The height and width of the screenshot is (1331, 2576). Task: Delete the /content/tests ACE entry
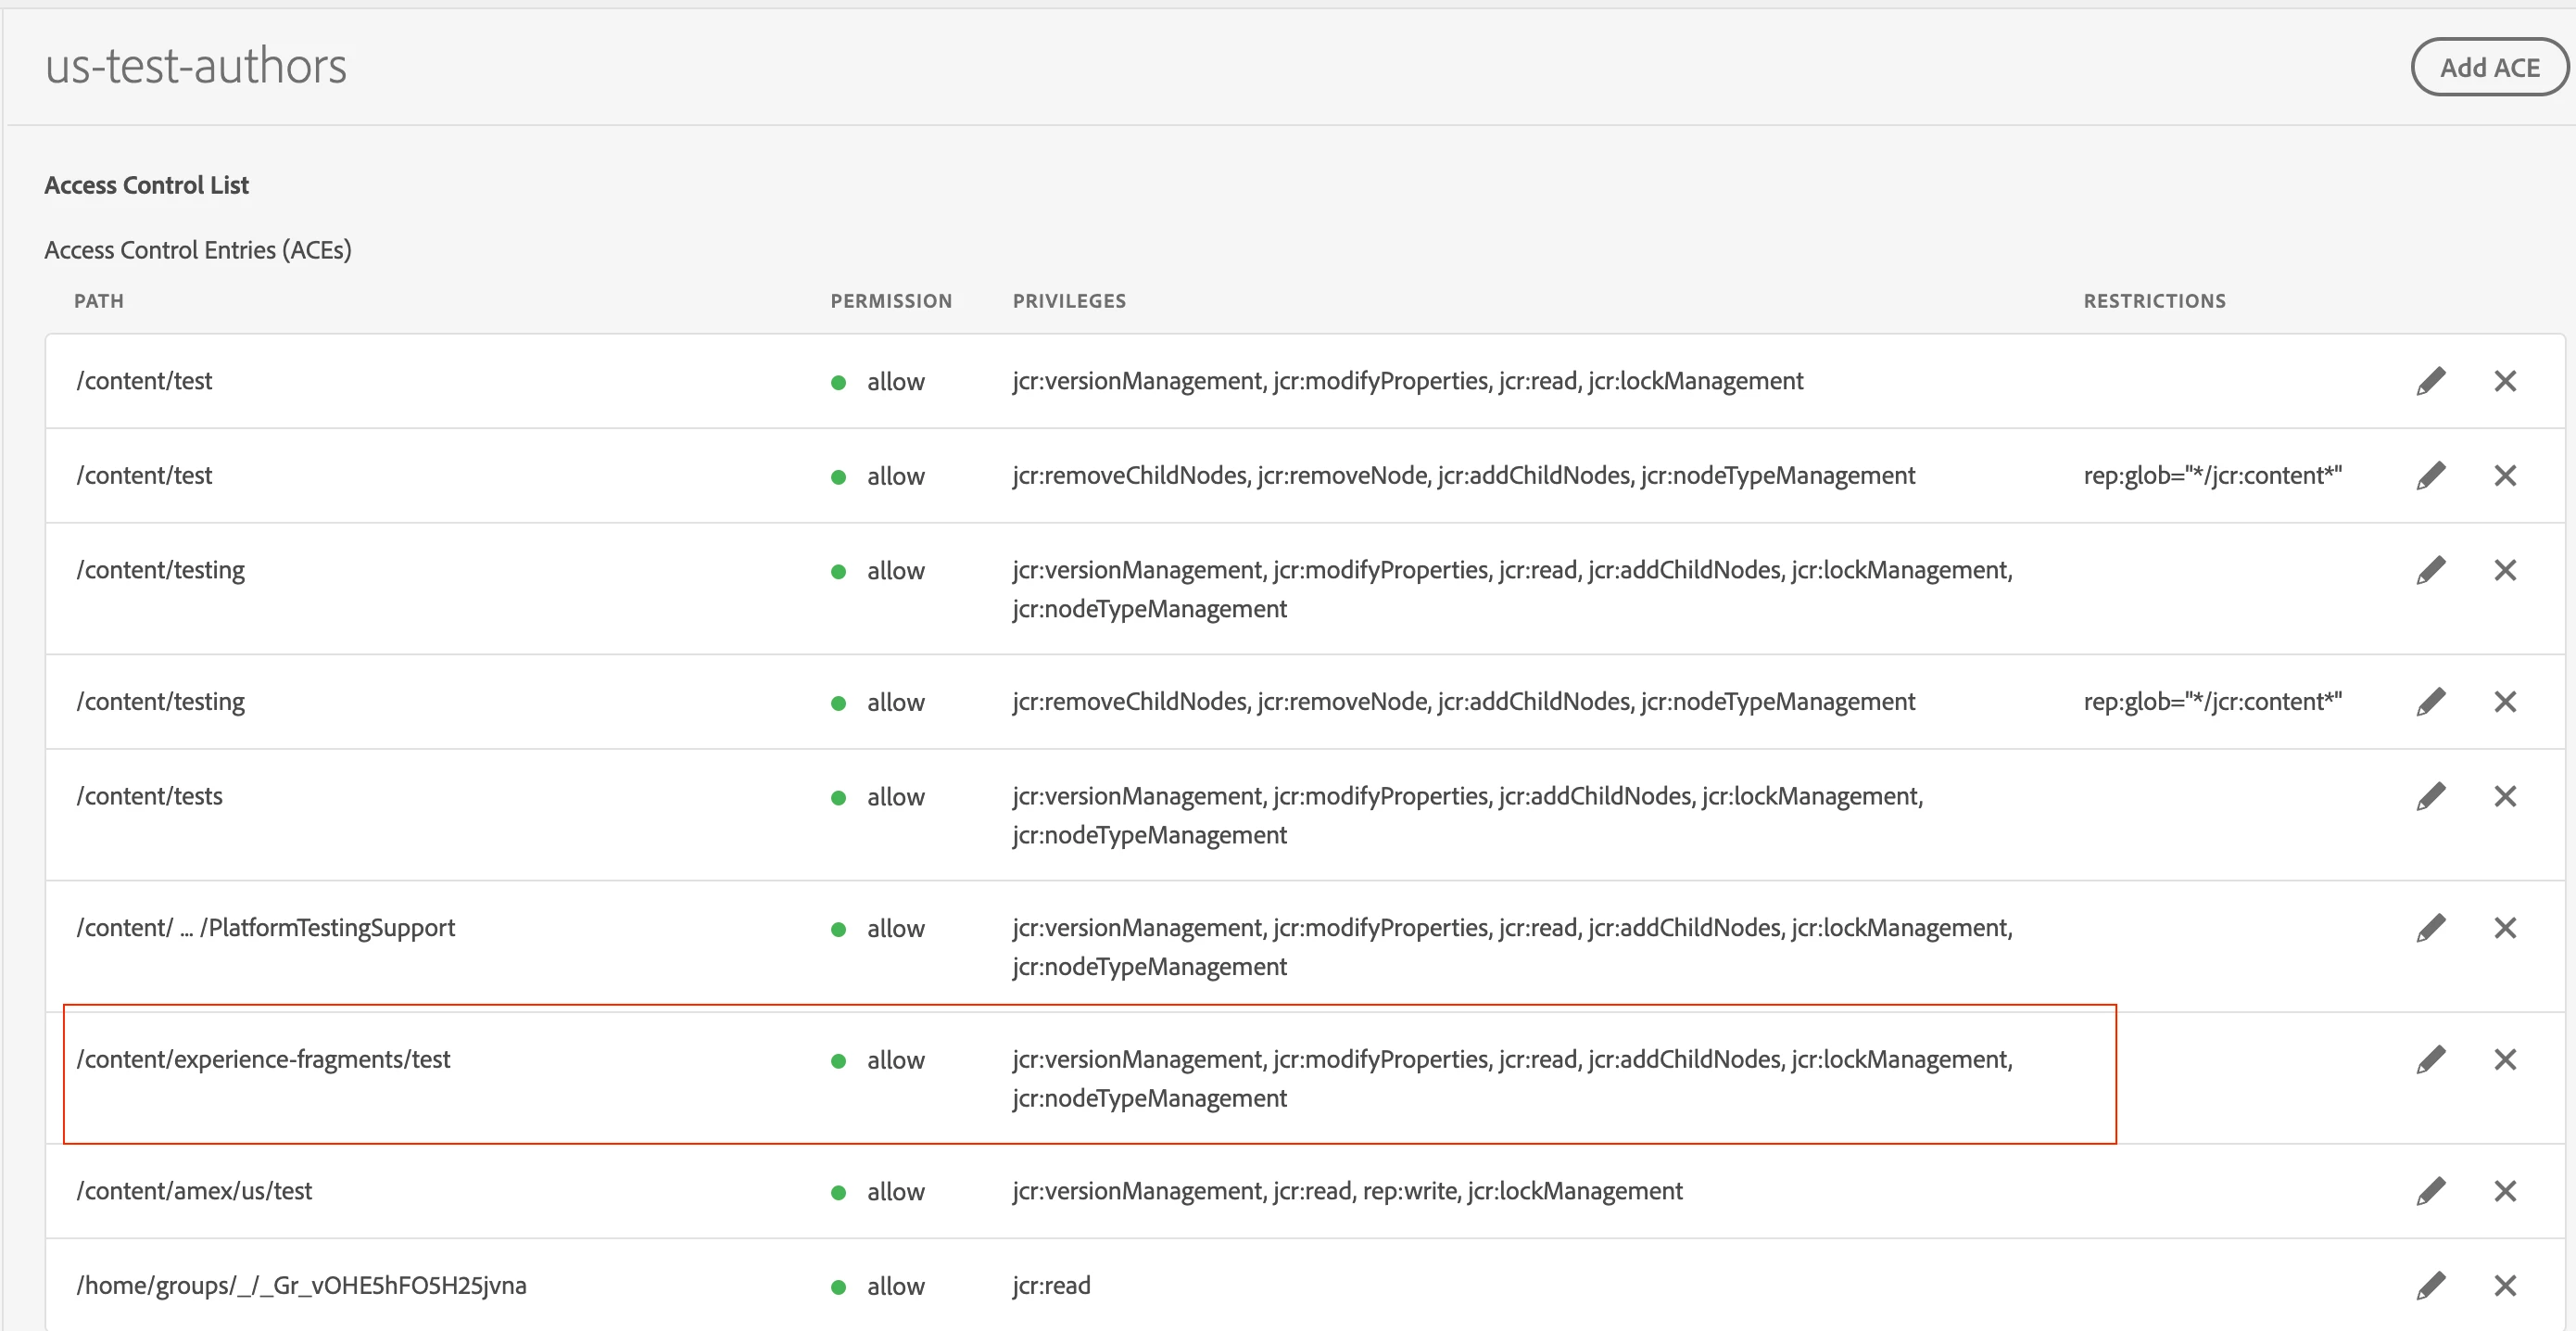[2504, 796]
